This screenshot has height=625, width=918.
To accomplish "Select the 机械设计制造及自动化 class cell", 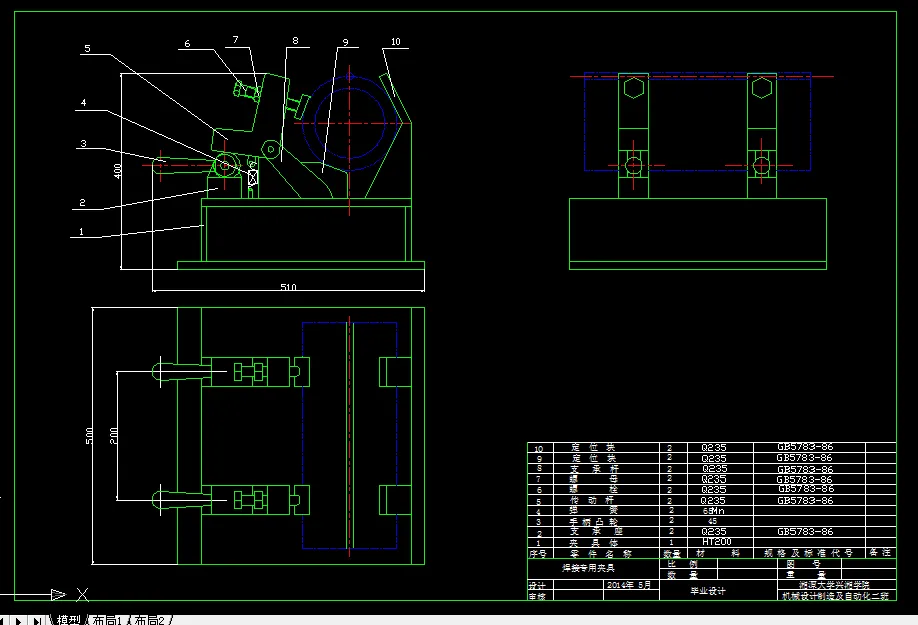I will pos(835,596).
